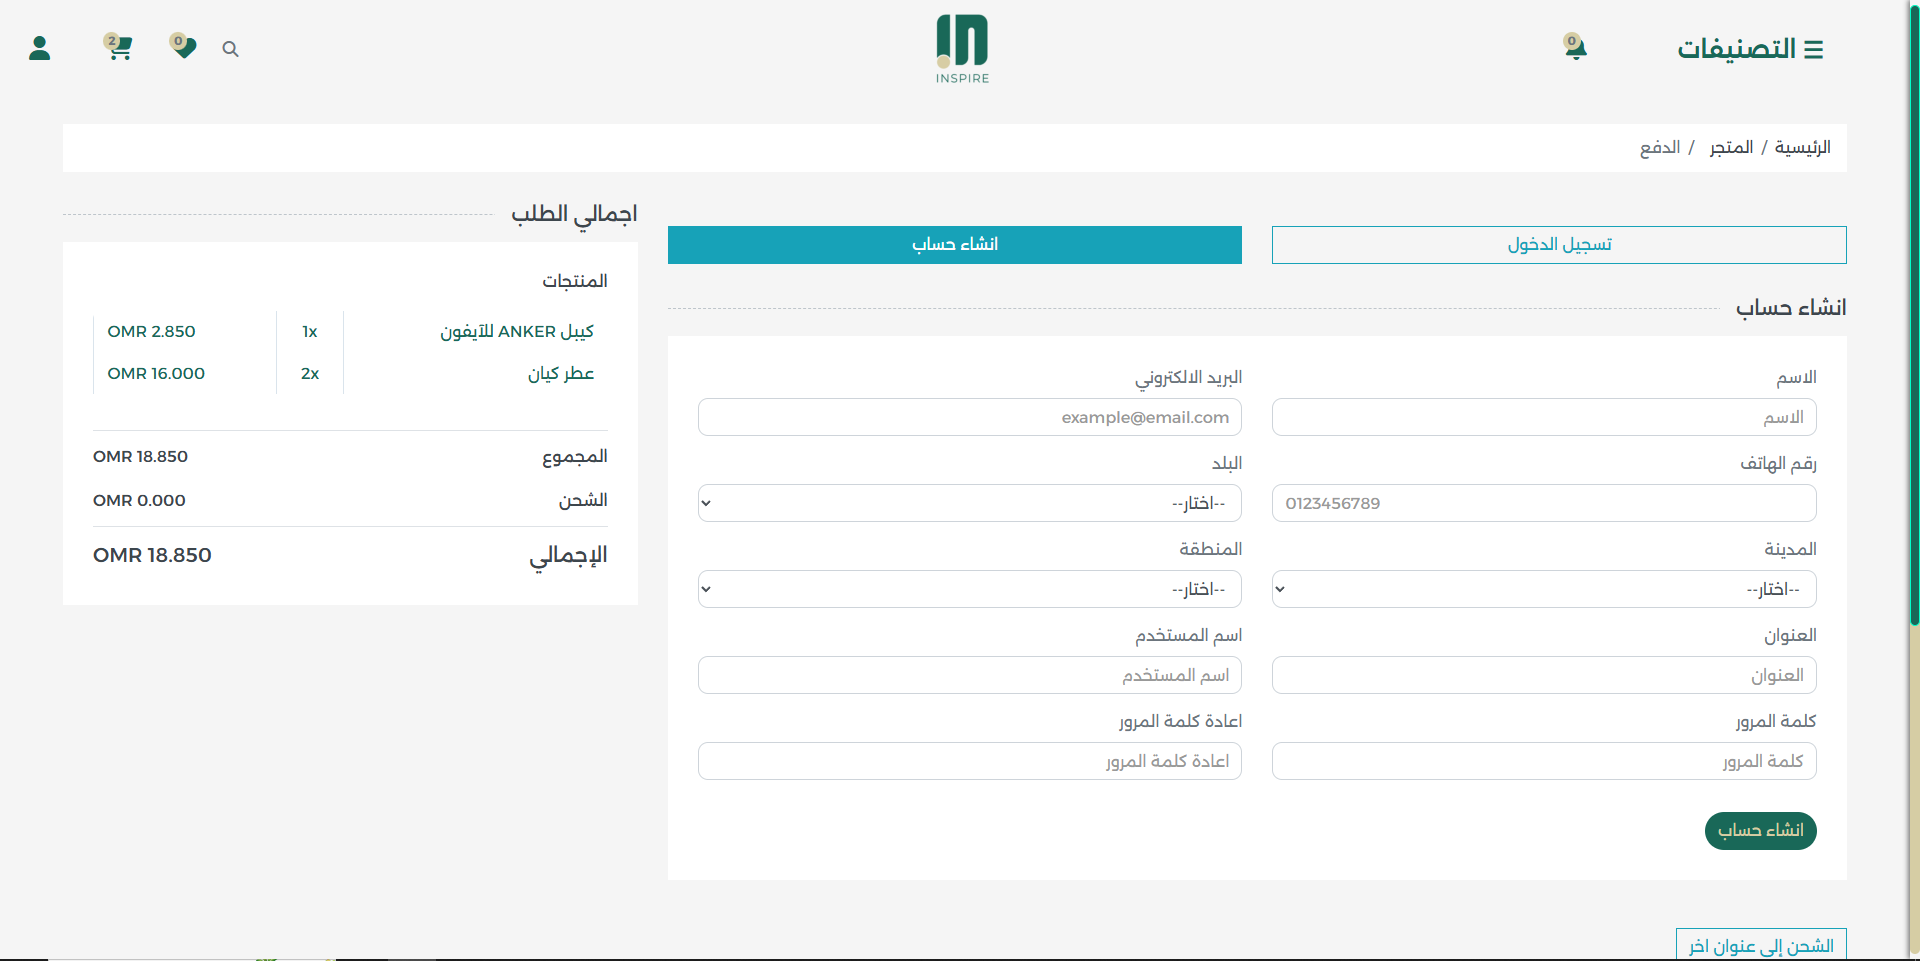The width and height of the screenshot is (1920, 961).
Task: Click the Inspire logo
Action: click(x=962, y=49)
